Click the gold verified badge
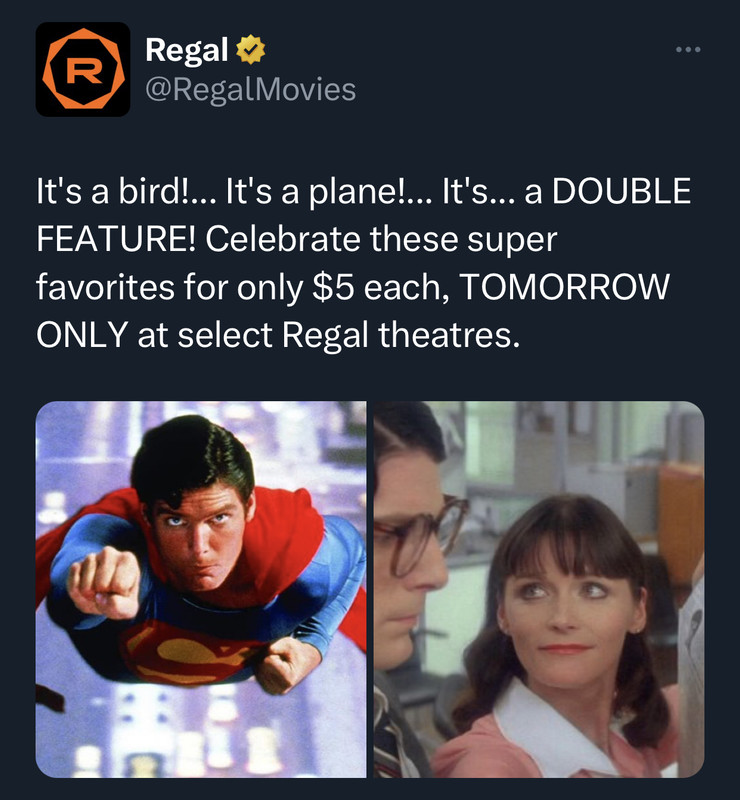Image resolution: width=740 pixels, height=800 pixels. (x=251, y=49)
